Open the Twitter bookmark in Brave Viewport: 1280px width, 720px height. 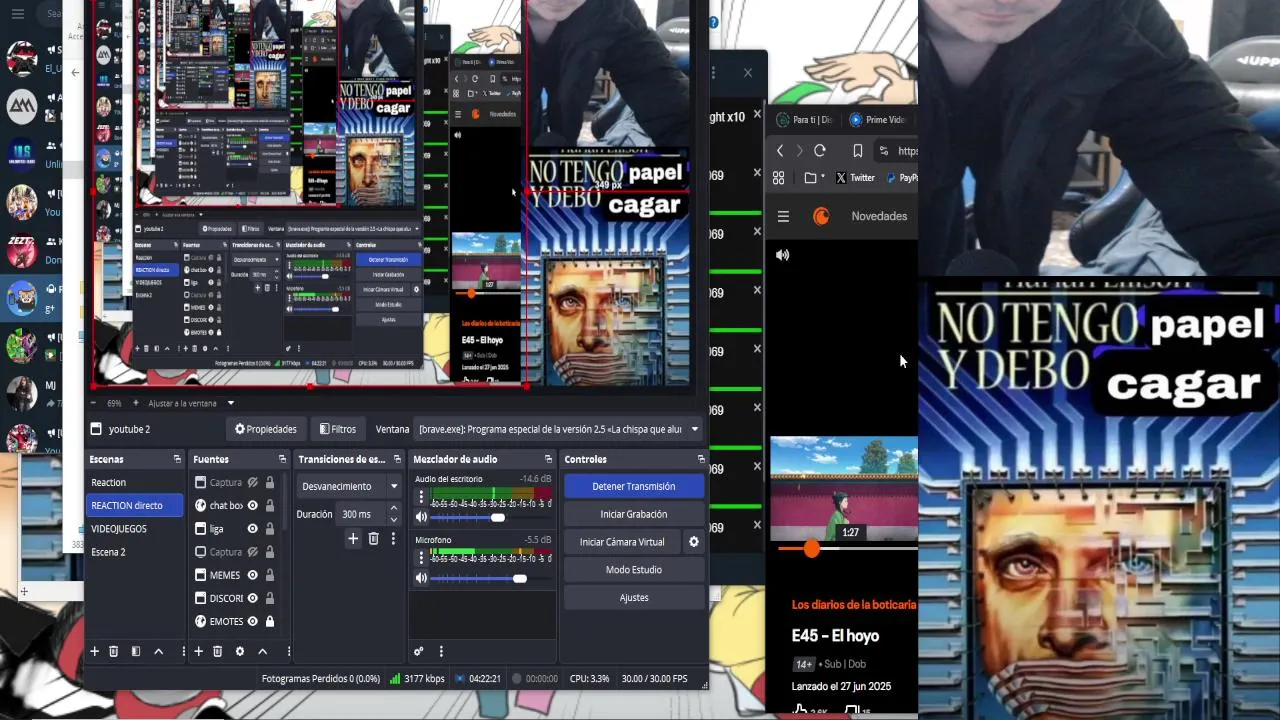855,178
